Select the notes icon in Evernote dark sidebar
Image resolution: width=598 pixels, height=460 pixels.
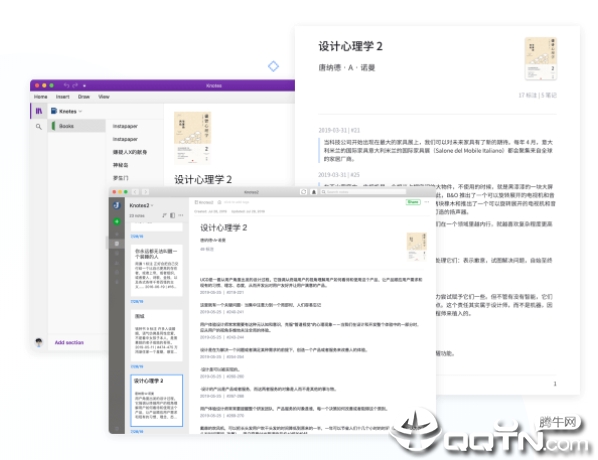point(117,243)
